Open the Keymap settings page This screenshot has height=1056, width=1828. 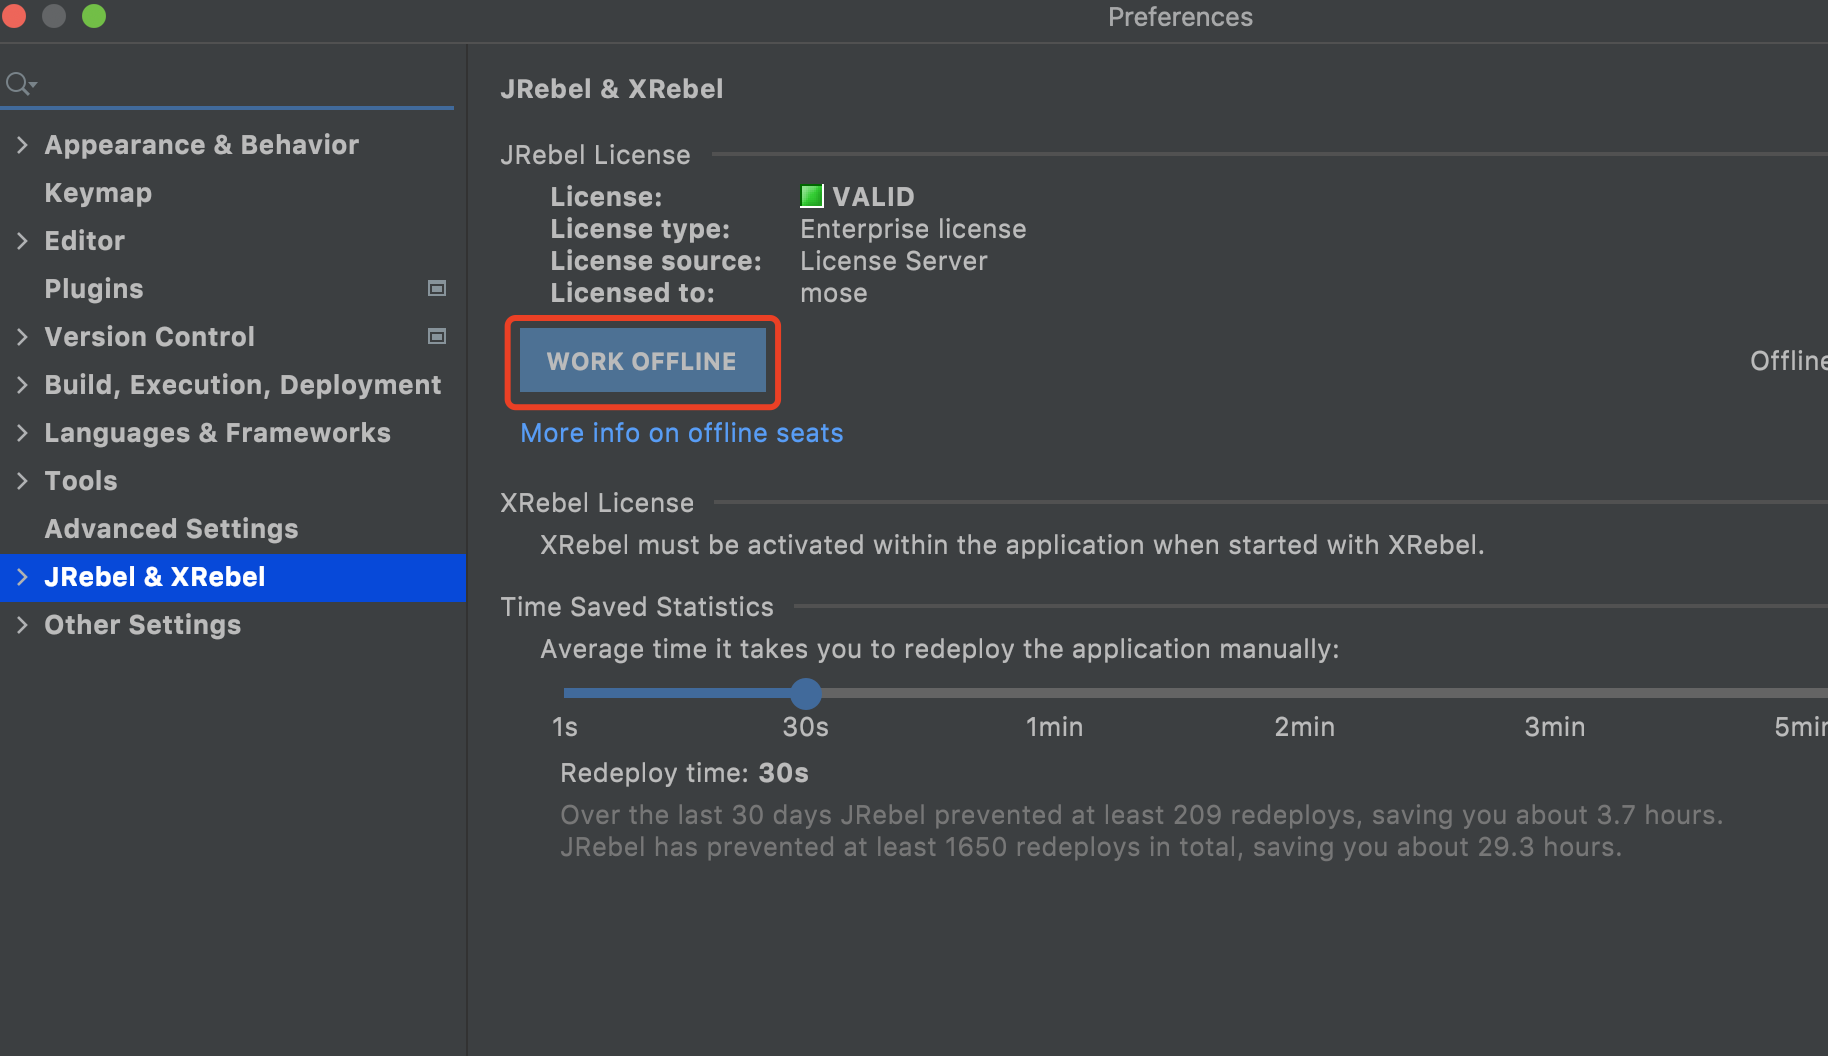98,193
